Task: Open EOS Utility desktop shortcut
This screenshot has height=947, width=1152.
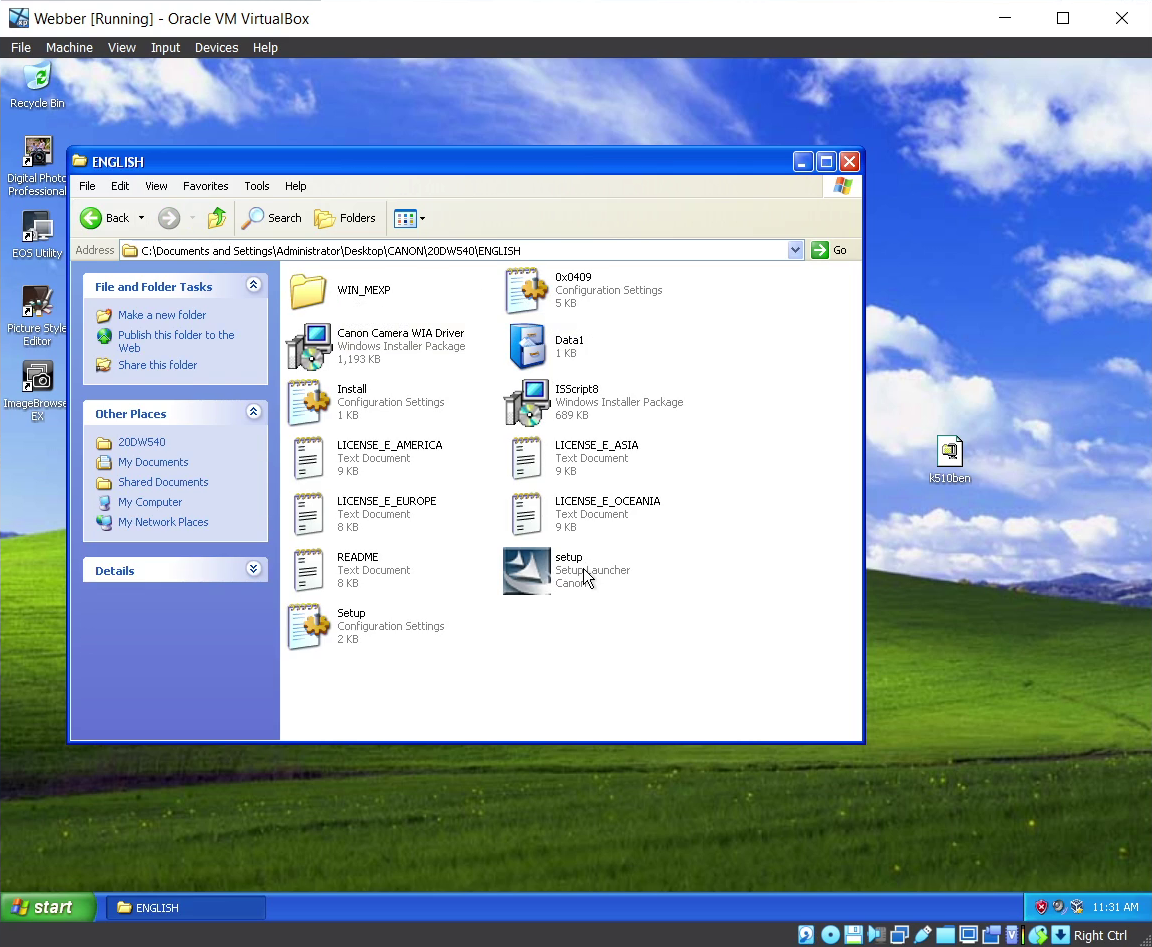Action: point(37,228)
